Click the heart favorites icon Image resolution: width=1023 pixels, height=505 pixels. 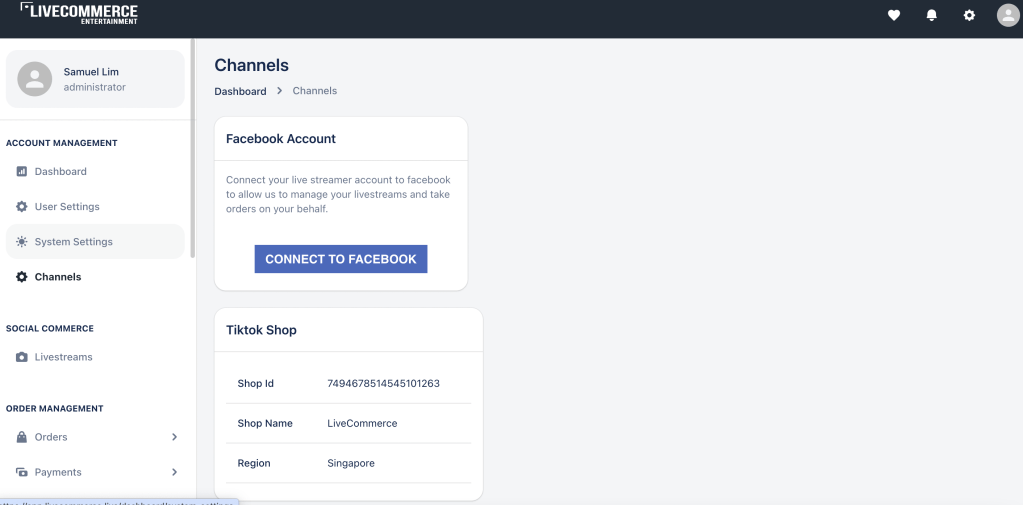click(x=894, y=15)
